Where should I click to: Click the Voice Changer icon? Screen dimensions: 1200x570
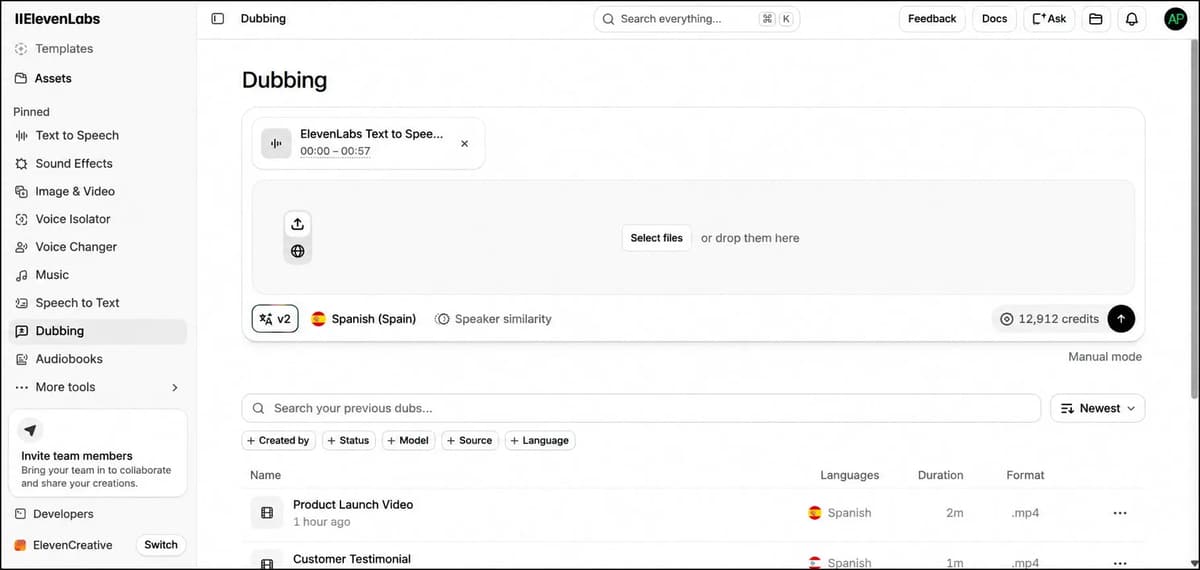(22, 247)
